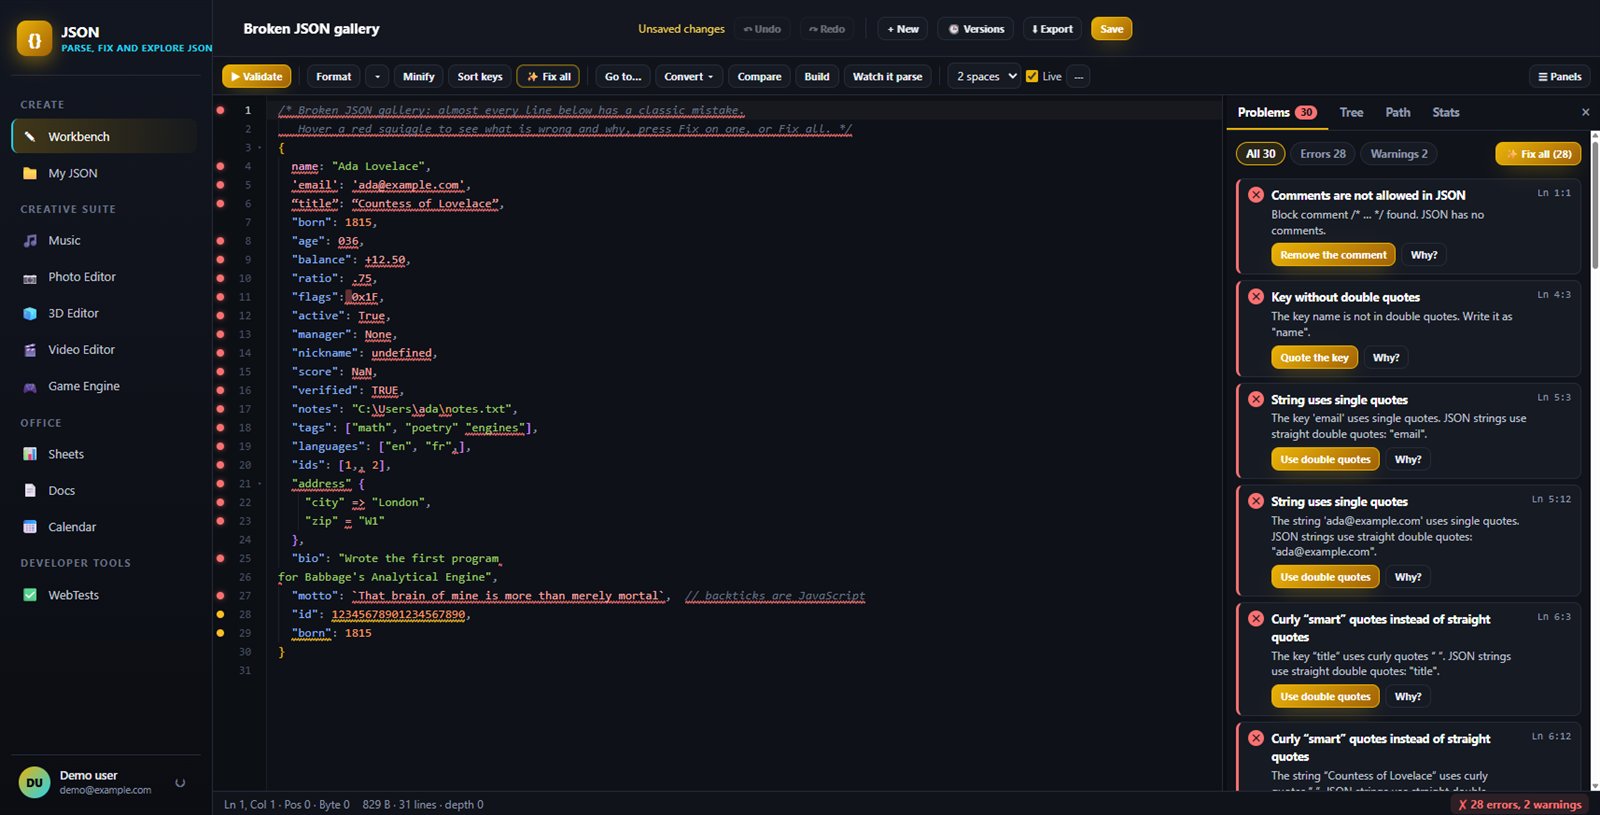
Task: Click the error marker on line 4
Action: 220,166
